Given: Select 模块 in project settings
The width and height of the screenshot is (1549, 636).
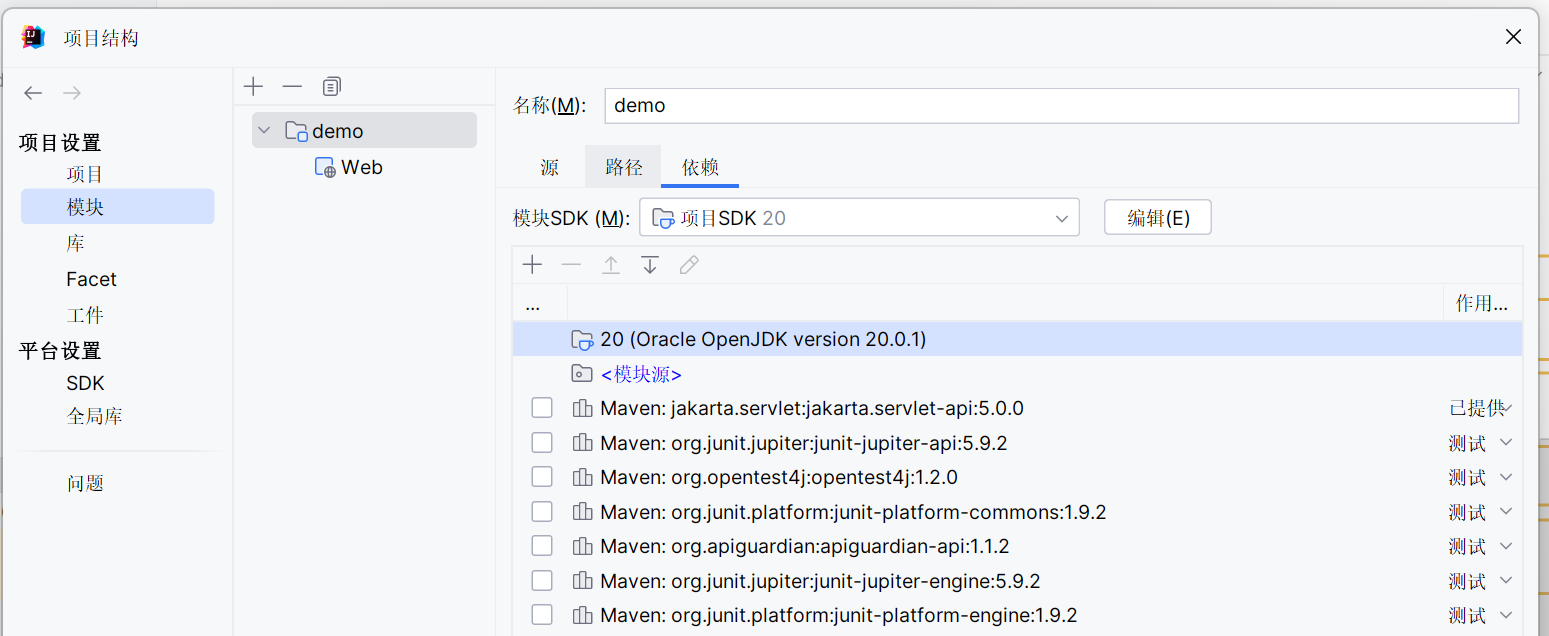Looking at the screenshot, I should (117, 207).
